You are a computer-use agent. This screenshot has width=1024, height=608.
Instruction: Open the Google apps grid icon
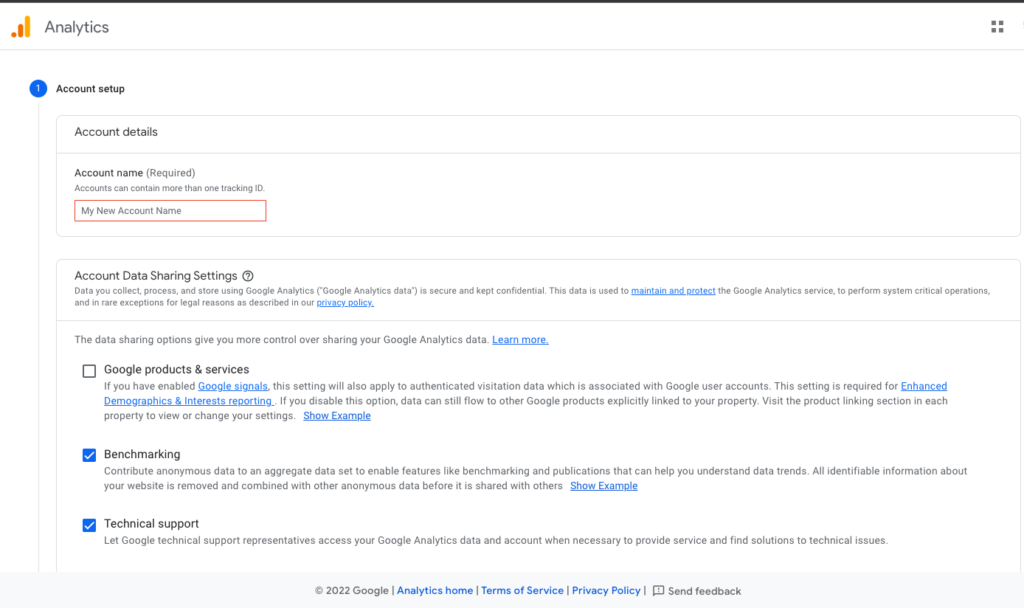pos(997,27)
